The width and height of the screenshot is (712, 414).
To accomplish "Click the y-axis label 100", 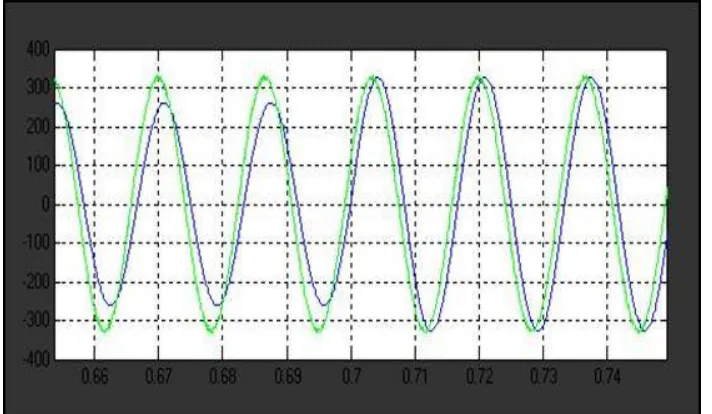I will (x=38, y=165).
